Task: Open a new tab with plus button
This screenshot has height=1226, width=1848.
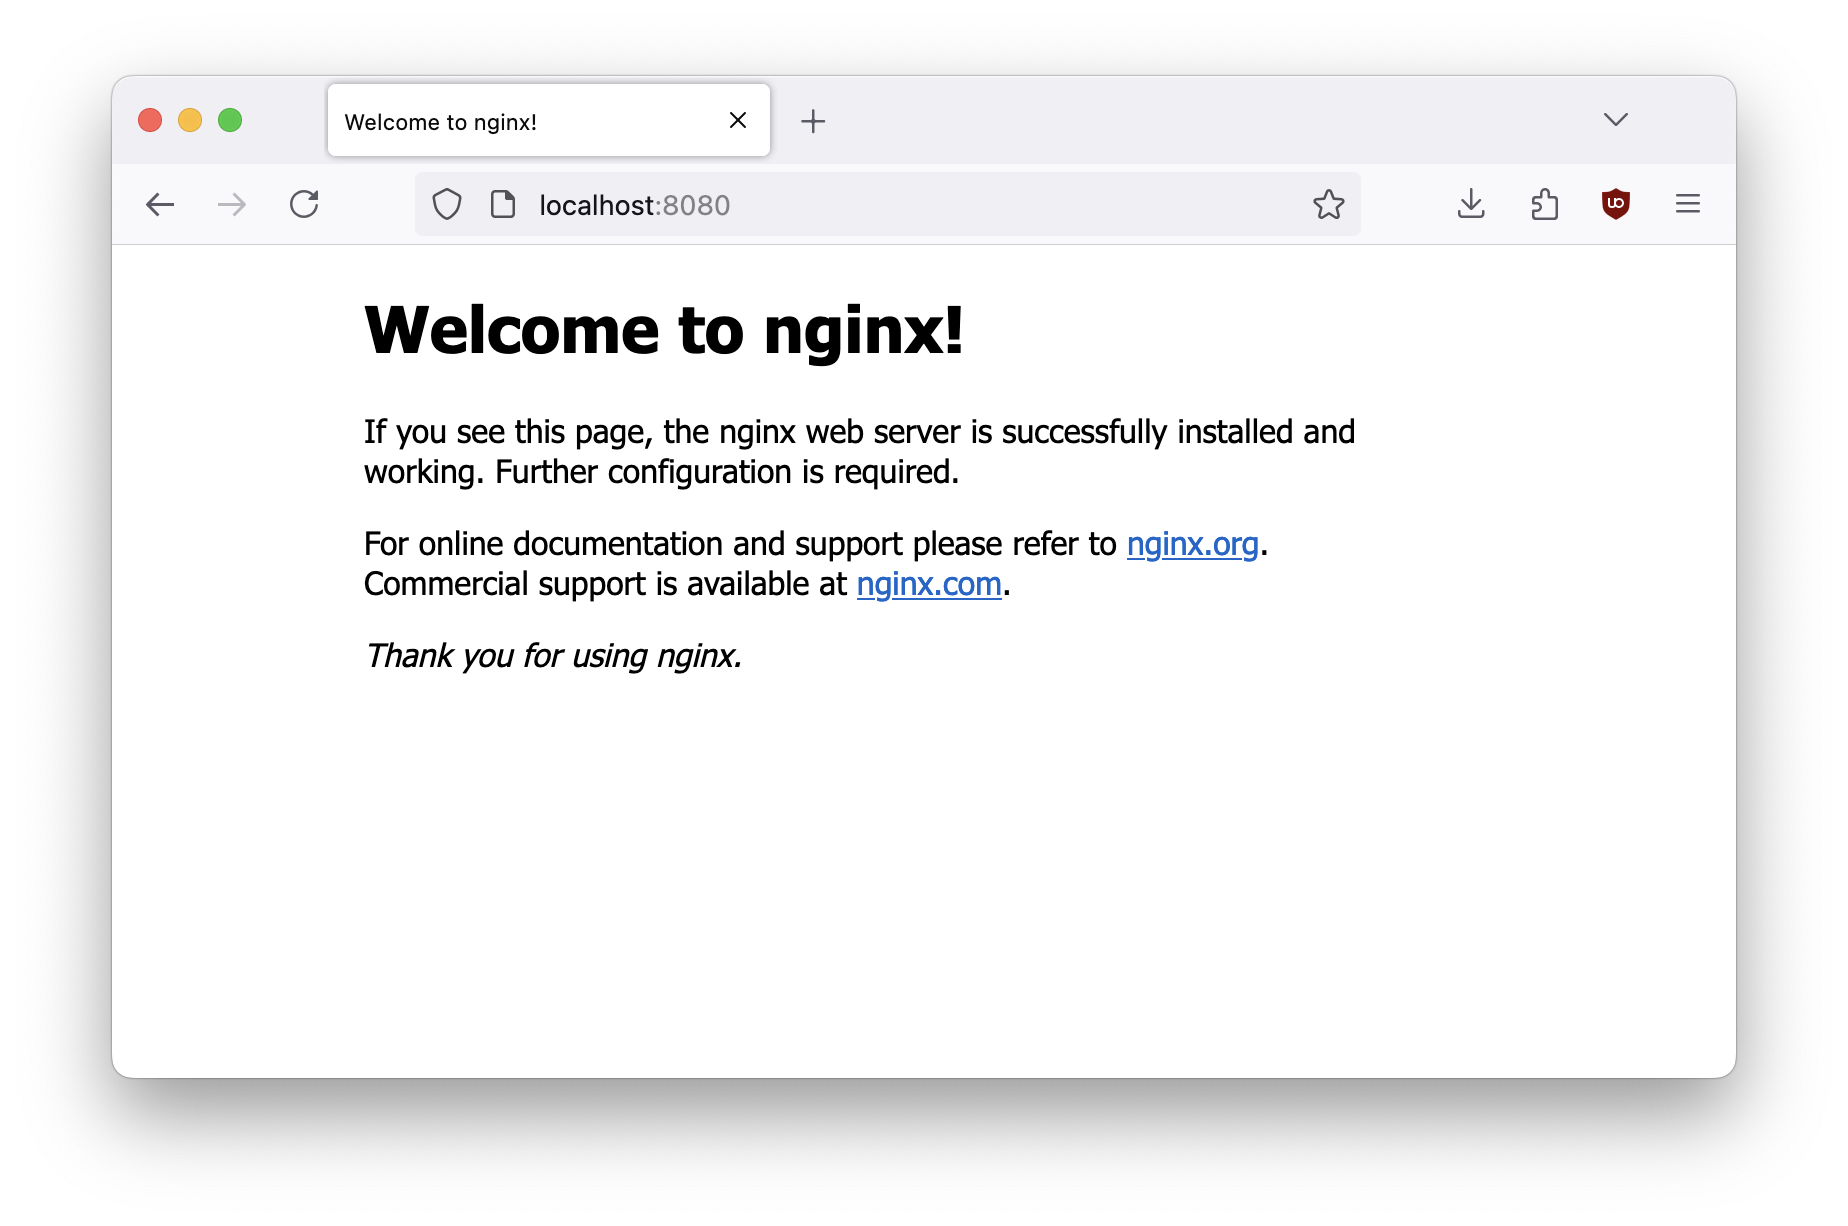Action: 813,121
